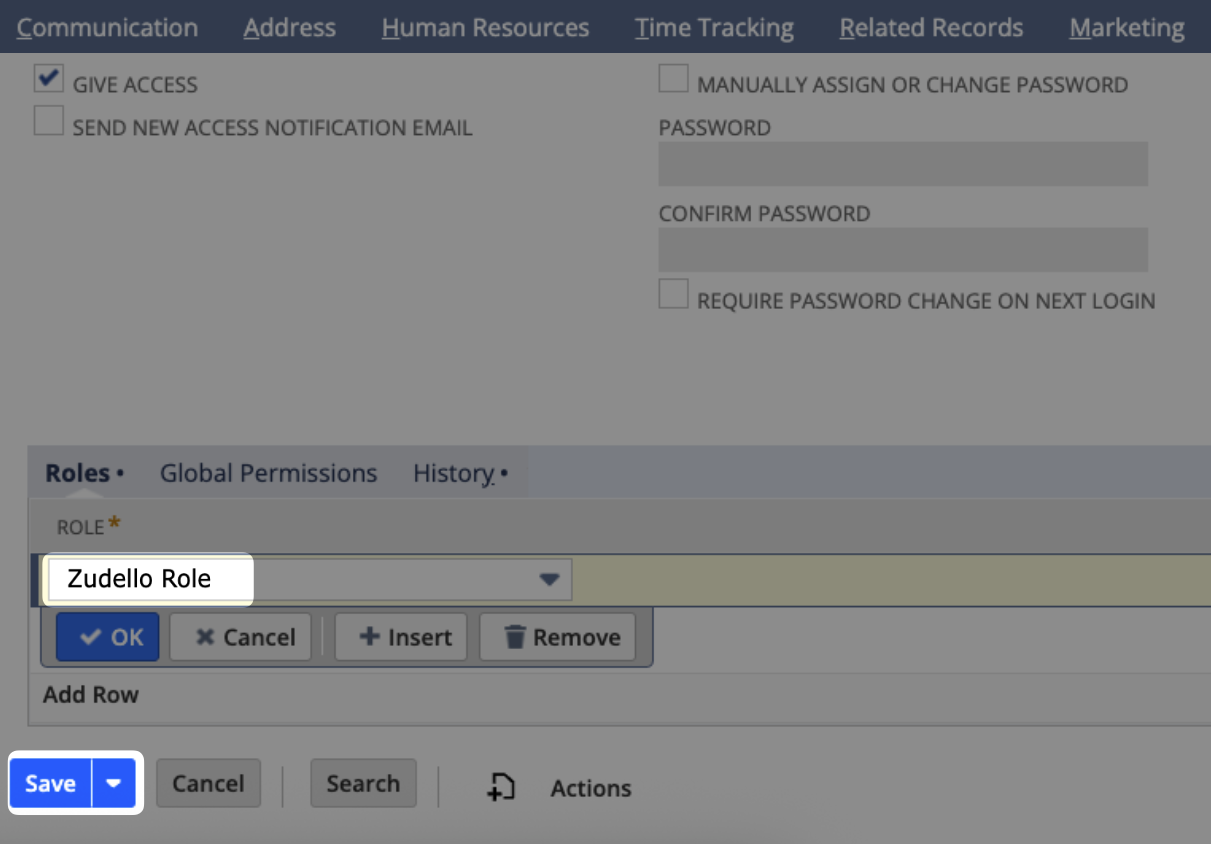Focus the Confirm Password field

pyautogui.click(x=903, y=250)
